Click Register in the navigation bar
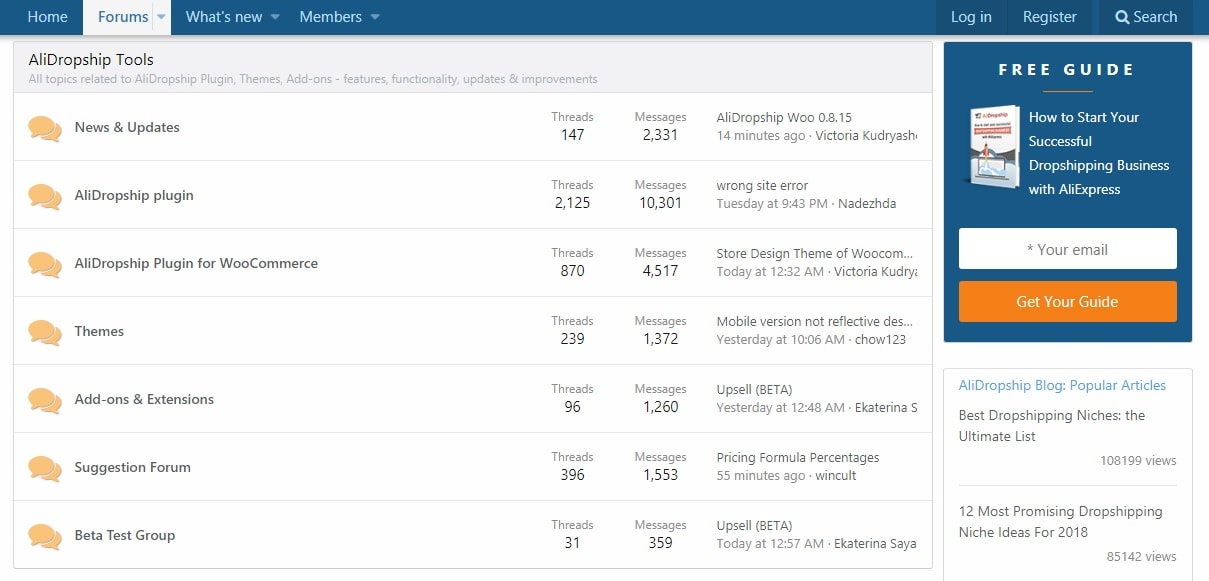Image resolution: width=1209 pixels, height=581 pixels. click(1050, 17)
